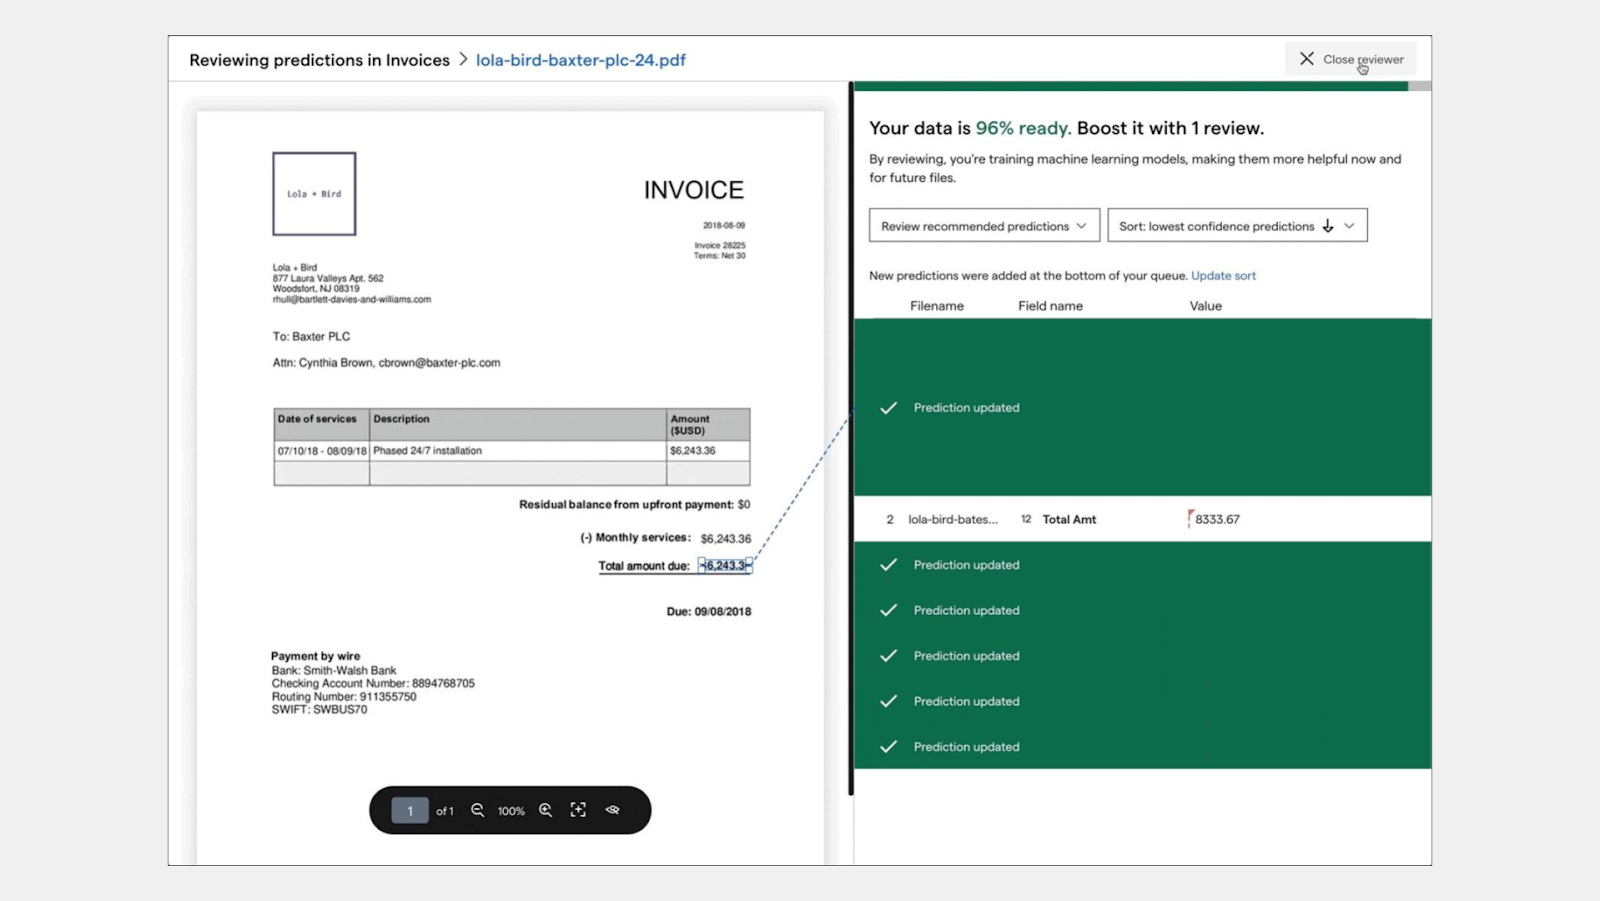Click the Invoice 28225 number text
This screenshot has width=1600, height=901.
tap(720, 245)
